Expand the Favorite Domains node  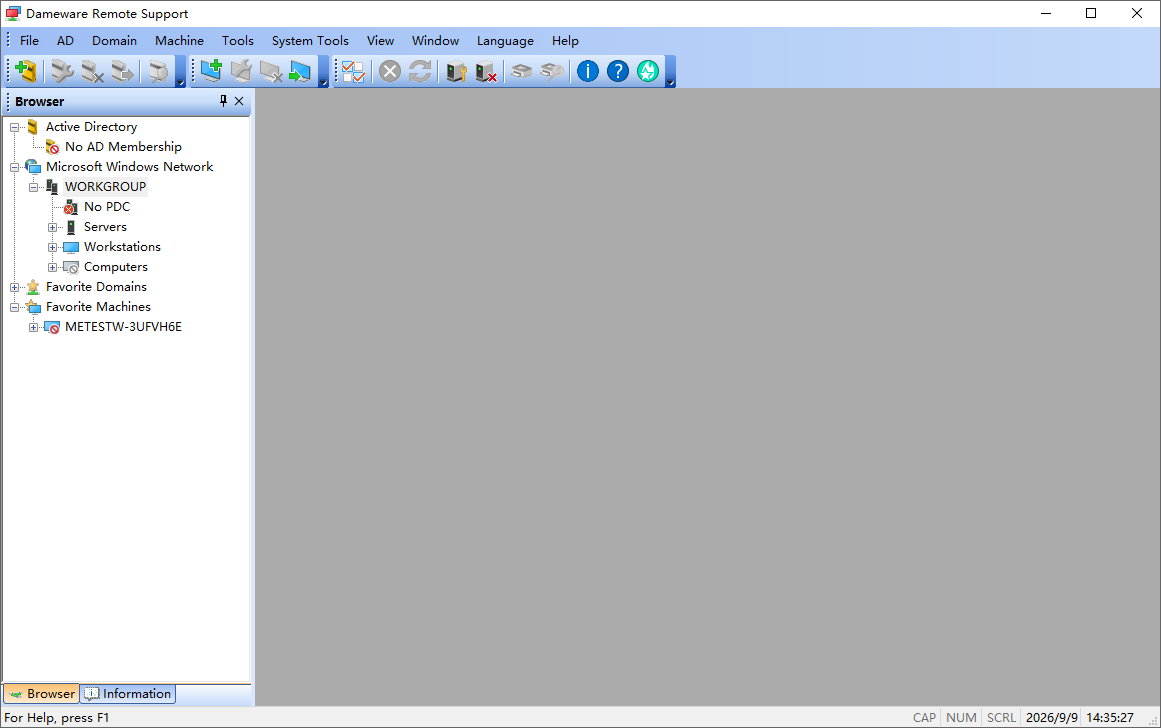[x=14, y=287]
